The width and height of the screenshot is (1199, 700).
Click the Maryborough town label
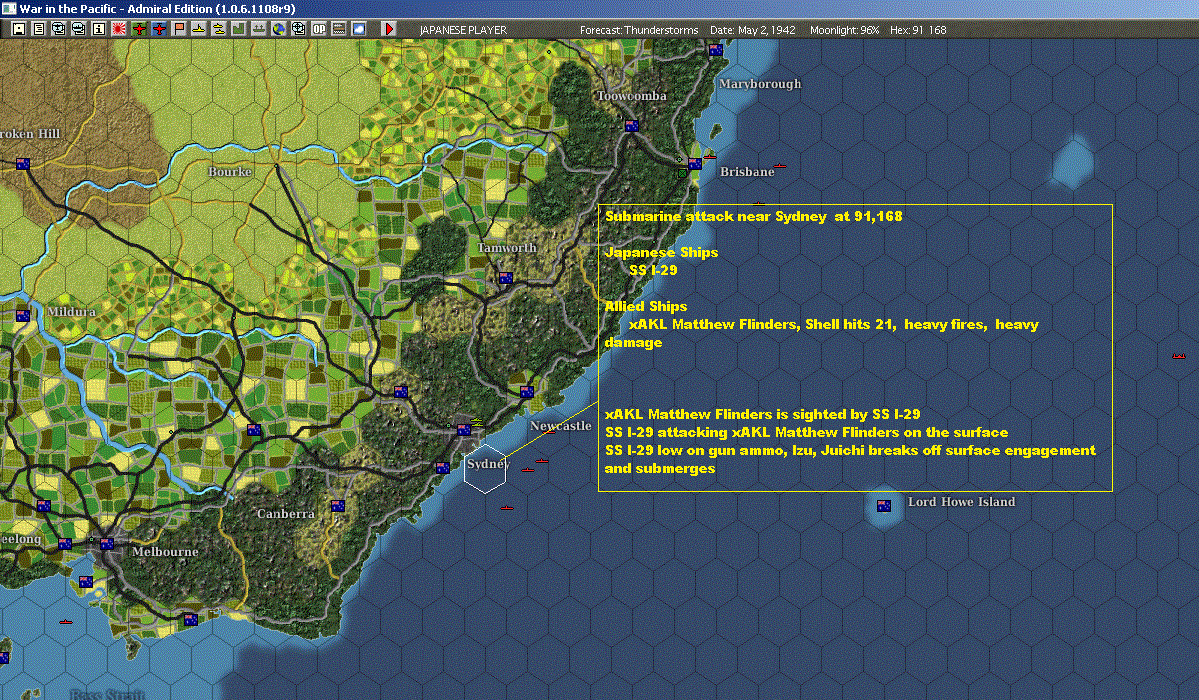point(760,83)
